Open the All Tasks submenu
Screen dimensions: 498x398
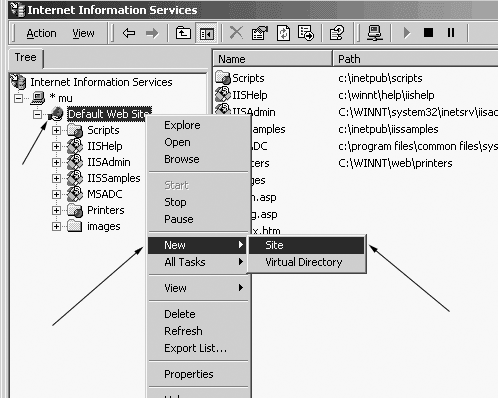tap(197, 262)
